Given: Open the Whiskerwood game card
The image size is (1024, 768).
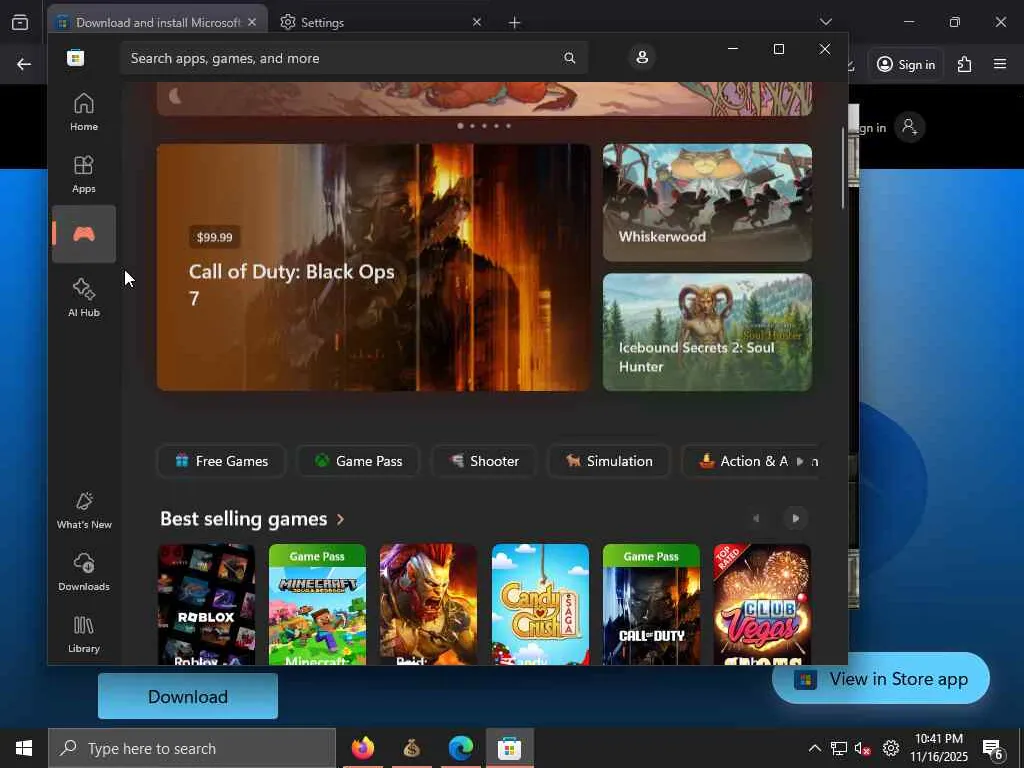Looking at the screenshot, I should click(x=707, y=202).
